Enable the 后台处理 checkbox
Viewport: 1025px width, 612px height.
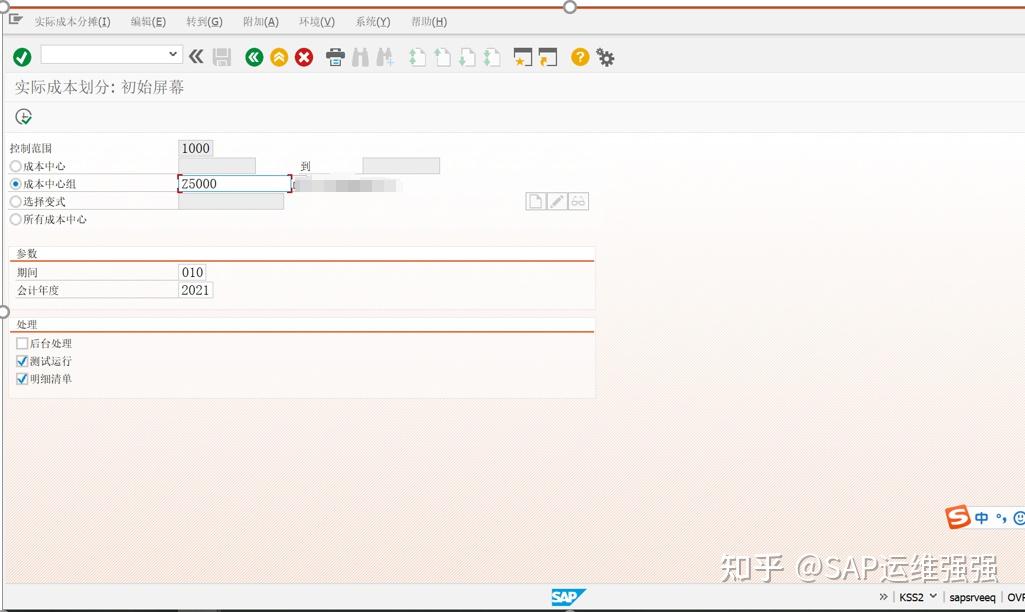click(x=21, y=343)
